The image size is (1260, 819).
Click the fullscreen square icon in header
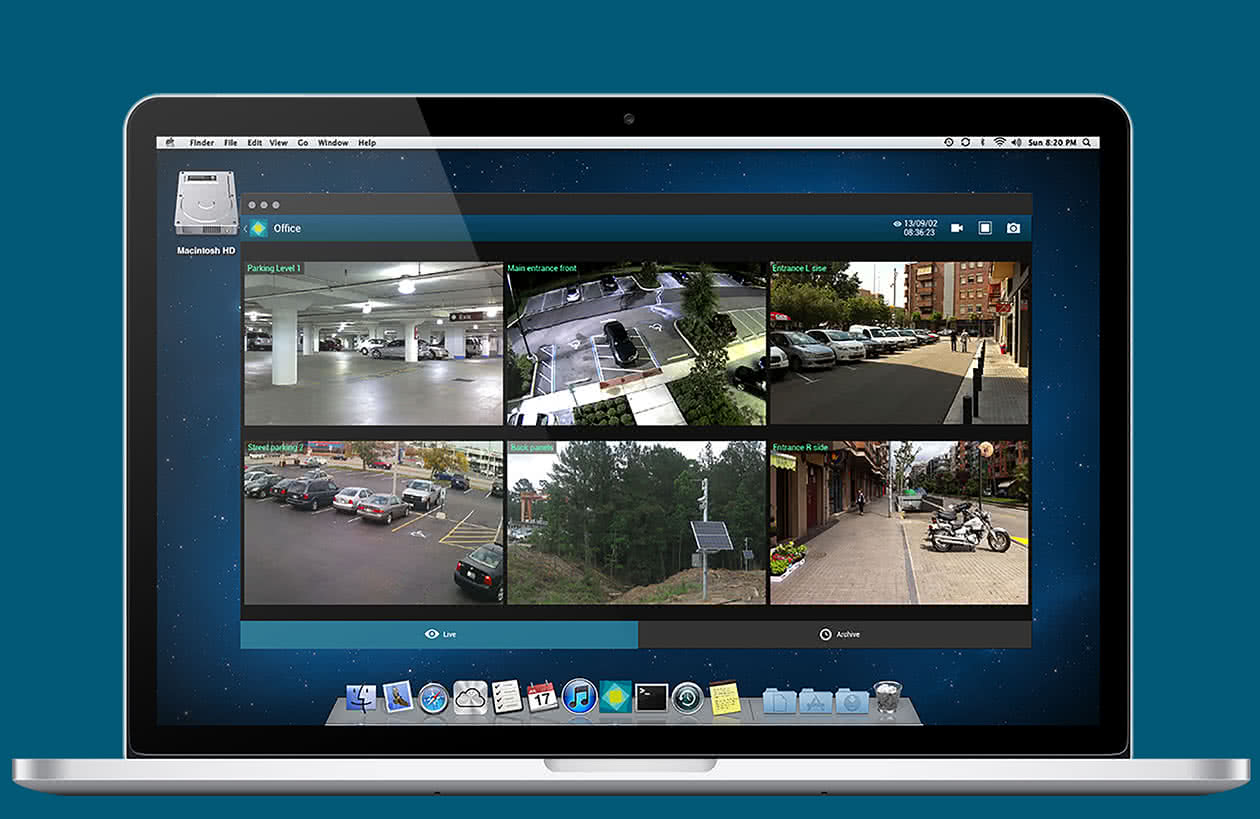click(x=985, y=228)
